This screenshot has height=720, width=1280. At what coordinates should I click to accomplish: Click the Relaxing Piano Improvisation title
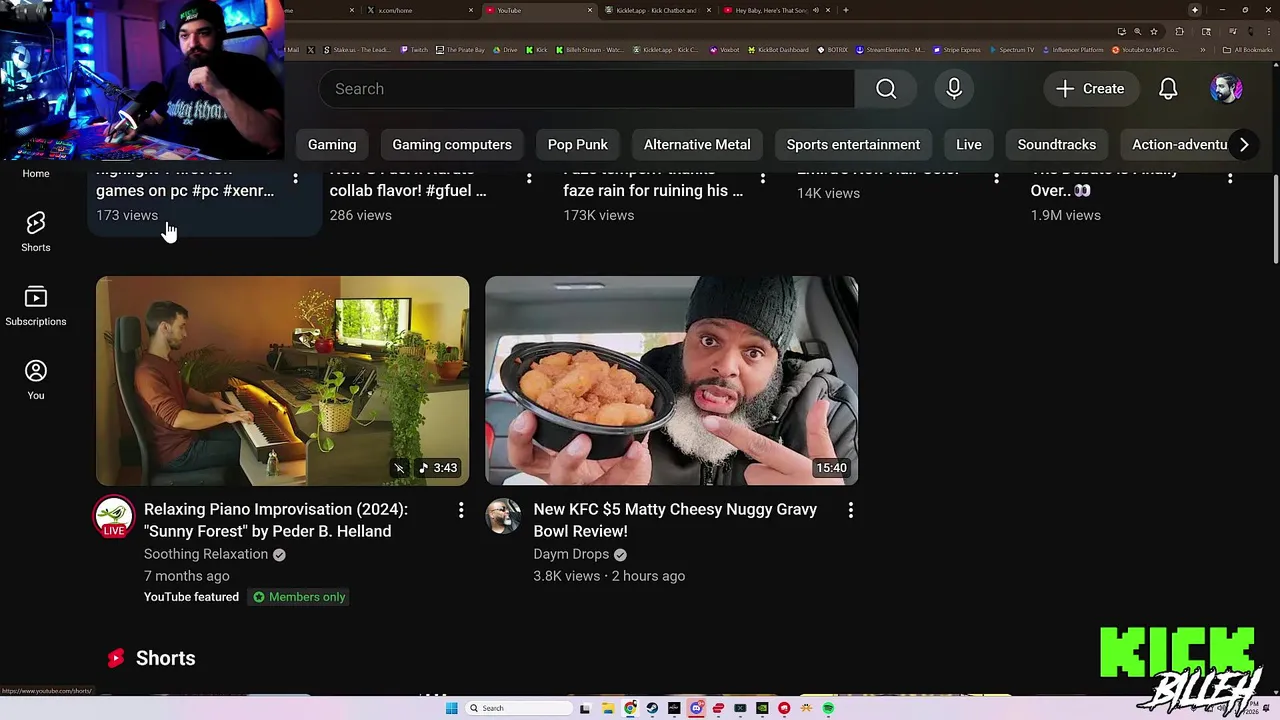coord(276,520)
